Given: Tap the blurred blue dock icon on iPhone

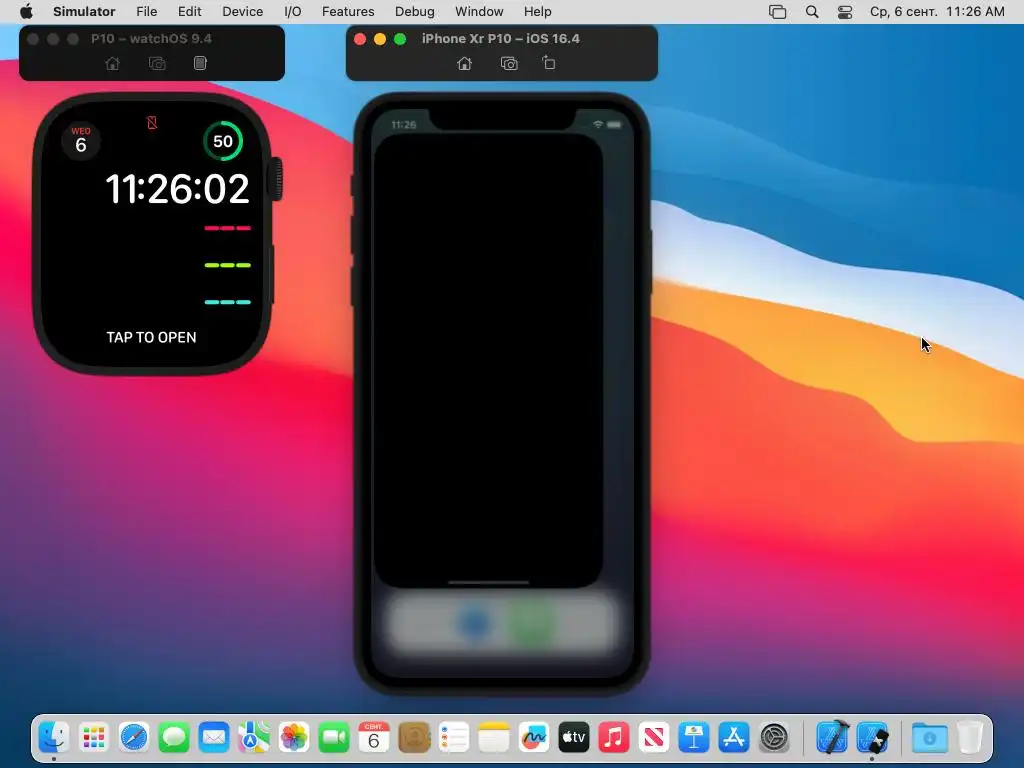Looking at the screenshot, I should (x=475, y=623).
